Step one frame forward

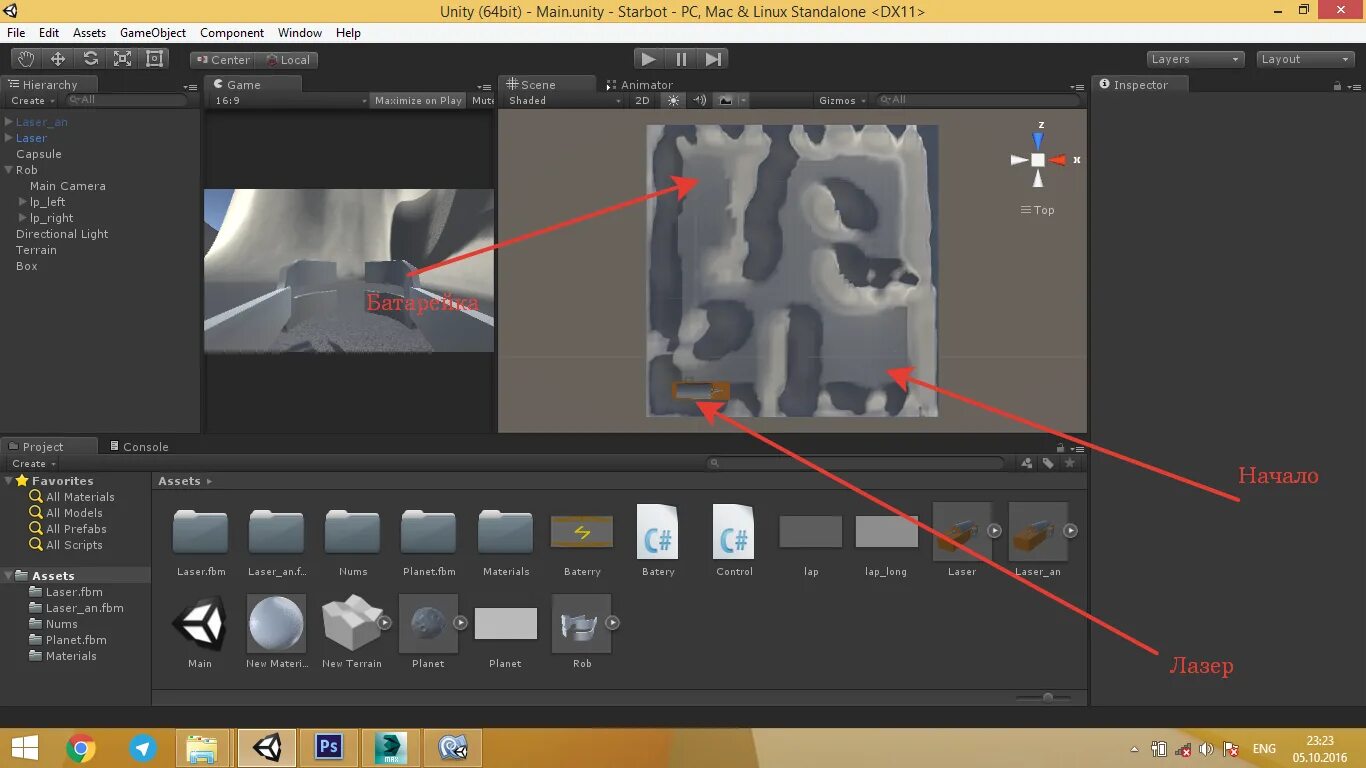pos(713,59)
